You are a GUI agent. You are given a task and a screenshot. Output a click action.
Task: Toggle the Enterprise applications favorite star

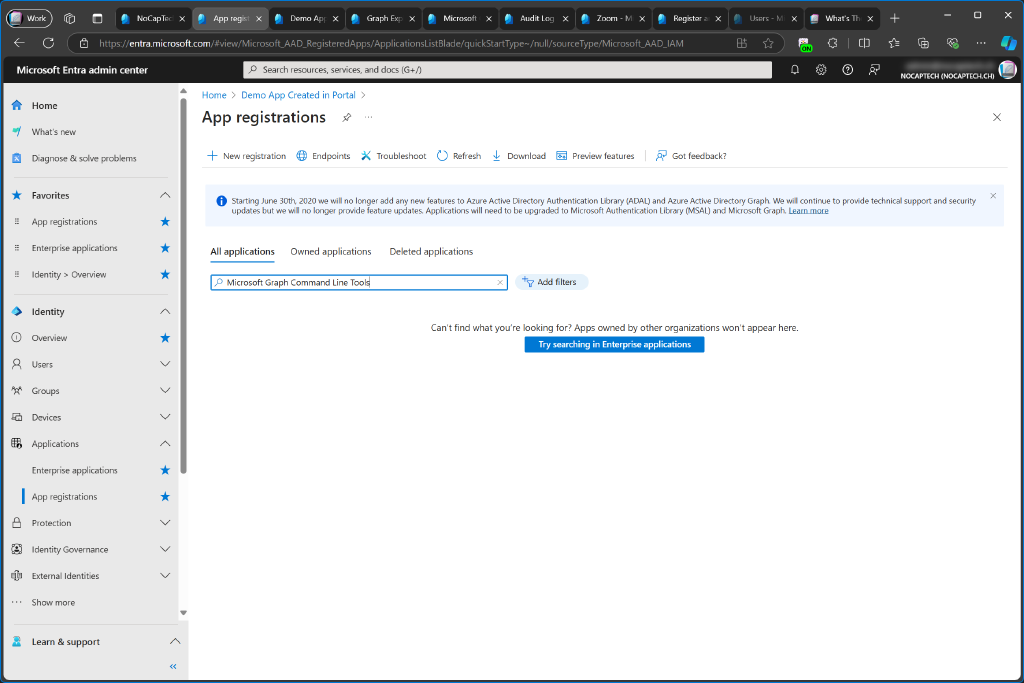pos(165,247)
